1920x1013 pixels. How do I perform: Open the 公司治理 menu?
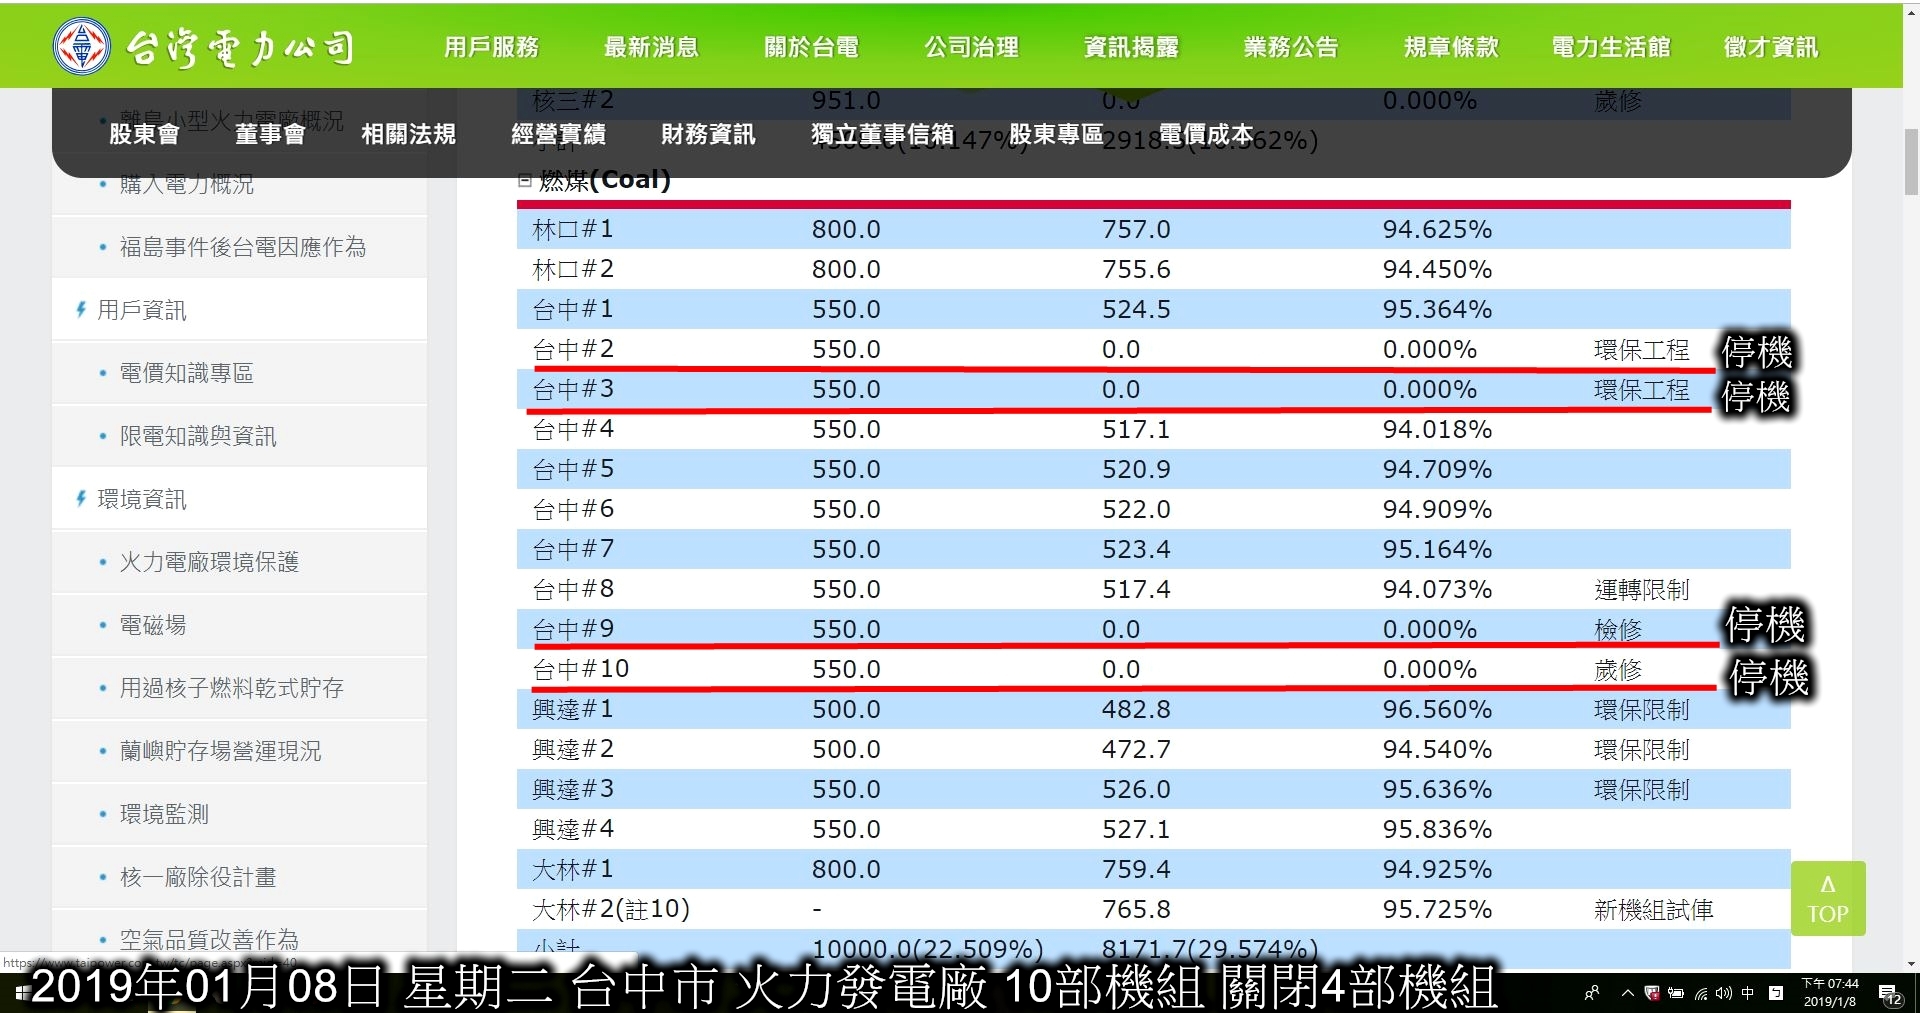point(972,47)
